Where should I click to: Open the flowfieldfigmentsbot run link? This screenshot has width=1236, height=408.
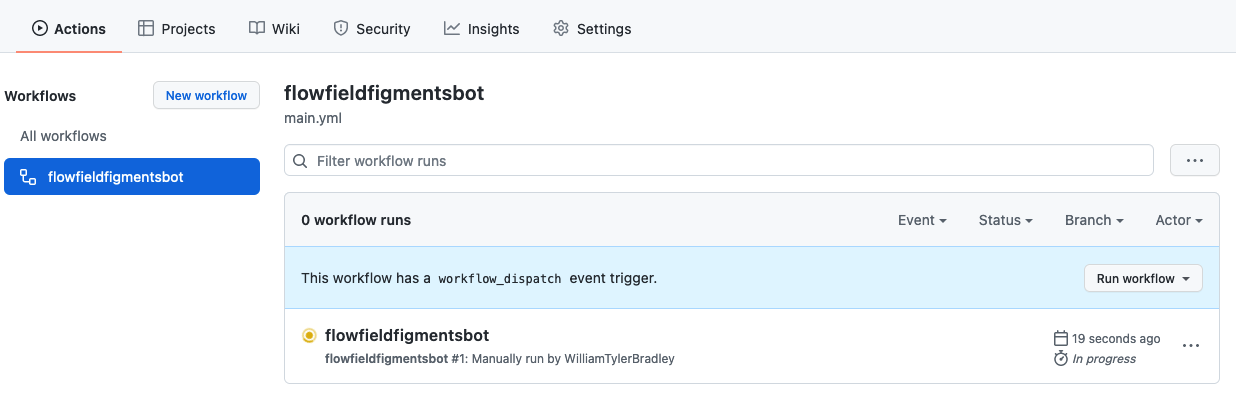point(407,335)
